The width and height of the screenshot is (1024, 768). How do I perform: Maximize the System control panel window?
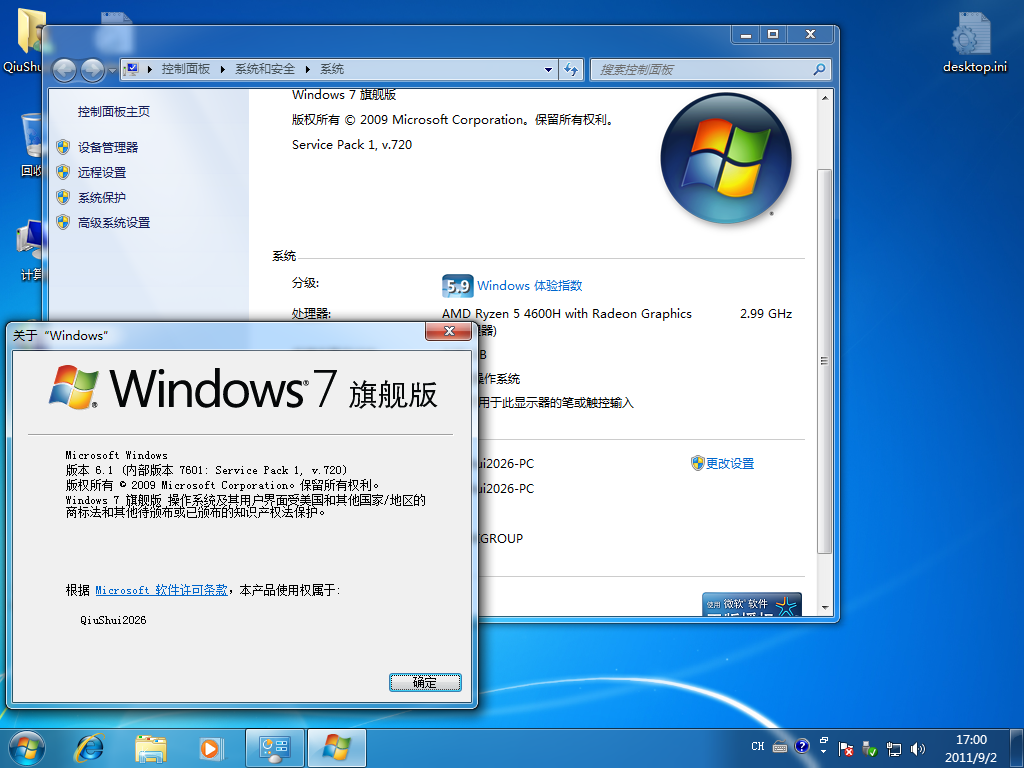click(x=773, y=34)
